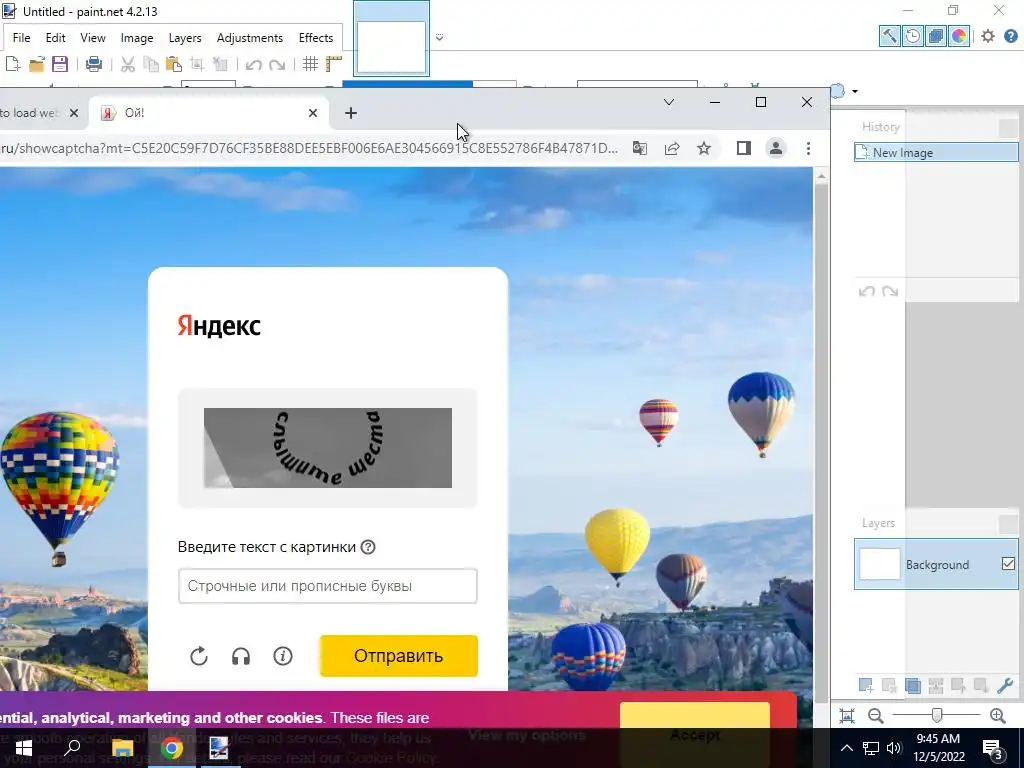1024x768 pixels.
Task: Open the Image menu
Action: (137, 38)
